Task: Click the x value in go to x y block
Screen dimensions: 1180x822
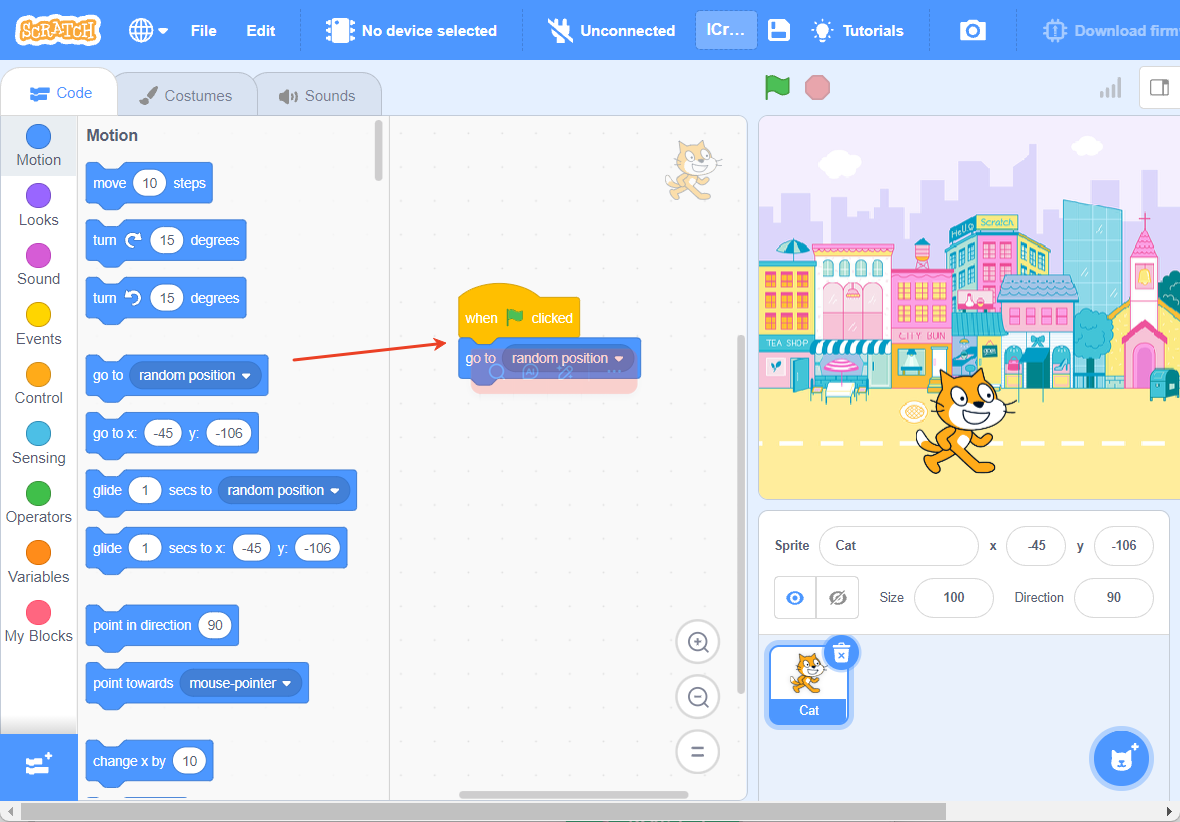Action: click(163, 434)
